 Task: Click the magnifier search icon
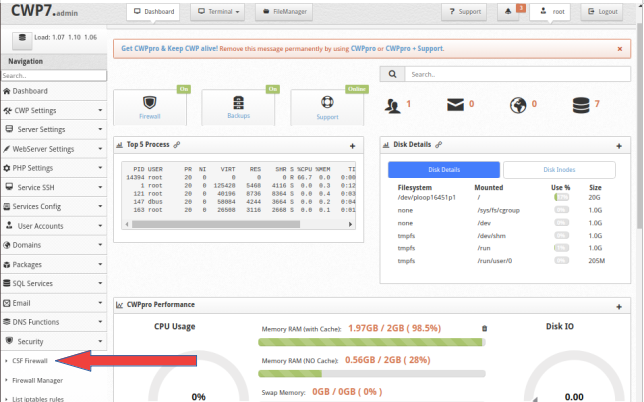click(393, 74)
